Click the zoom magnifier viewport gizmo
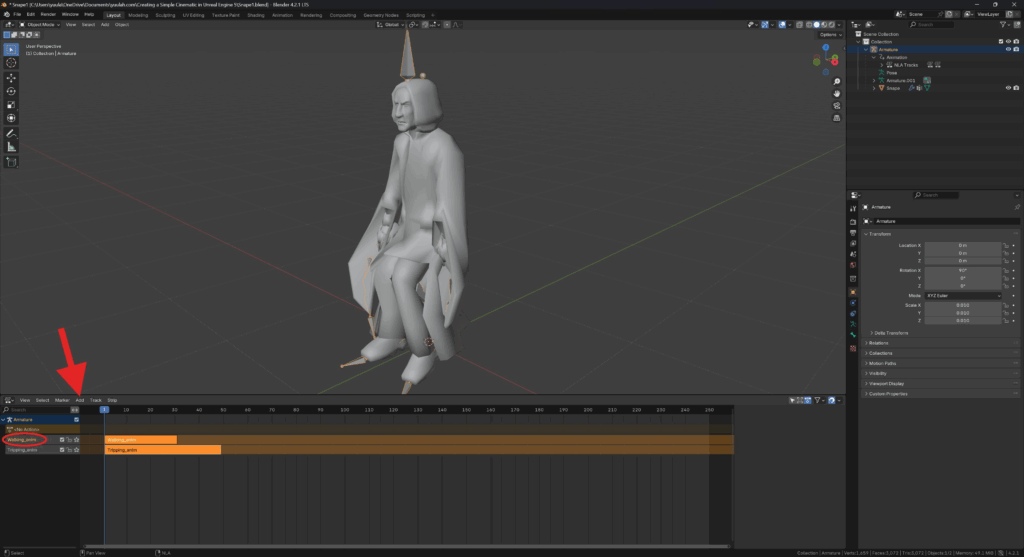This screenshot has width=1024, height=557. tap(836, 81)
